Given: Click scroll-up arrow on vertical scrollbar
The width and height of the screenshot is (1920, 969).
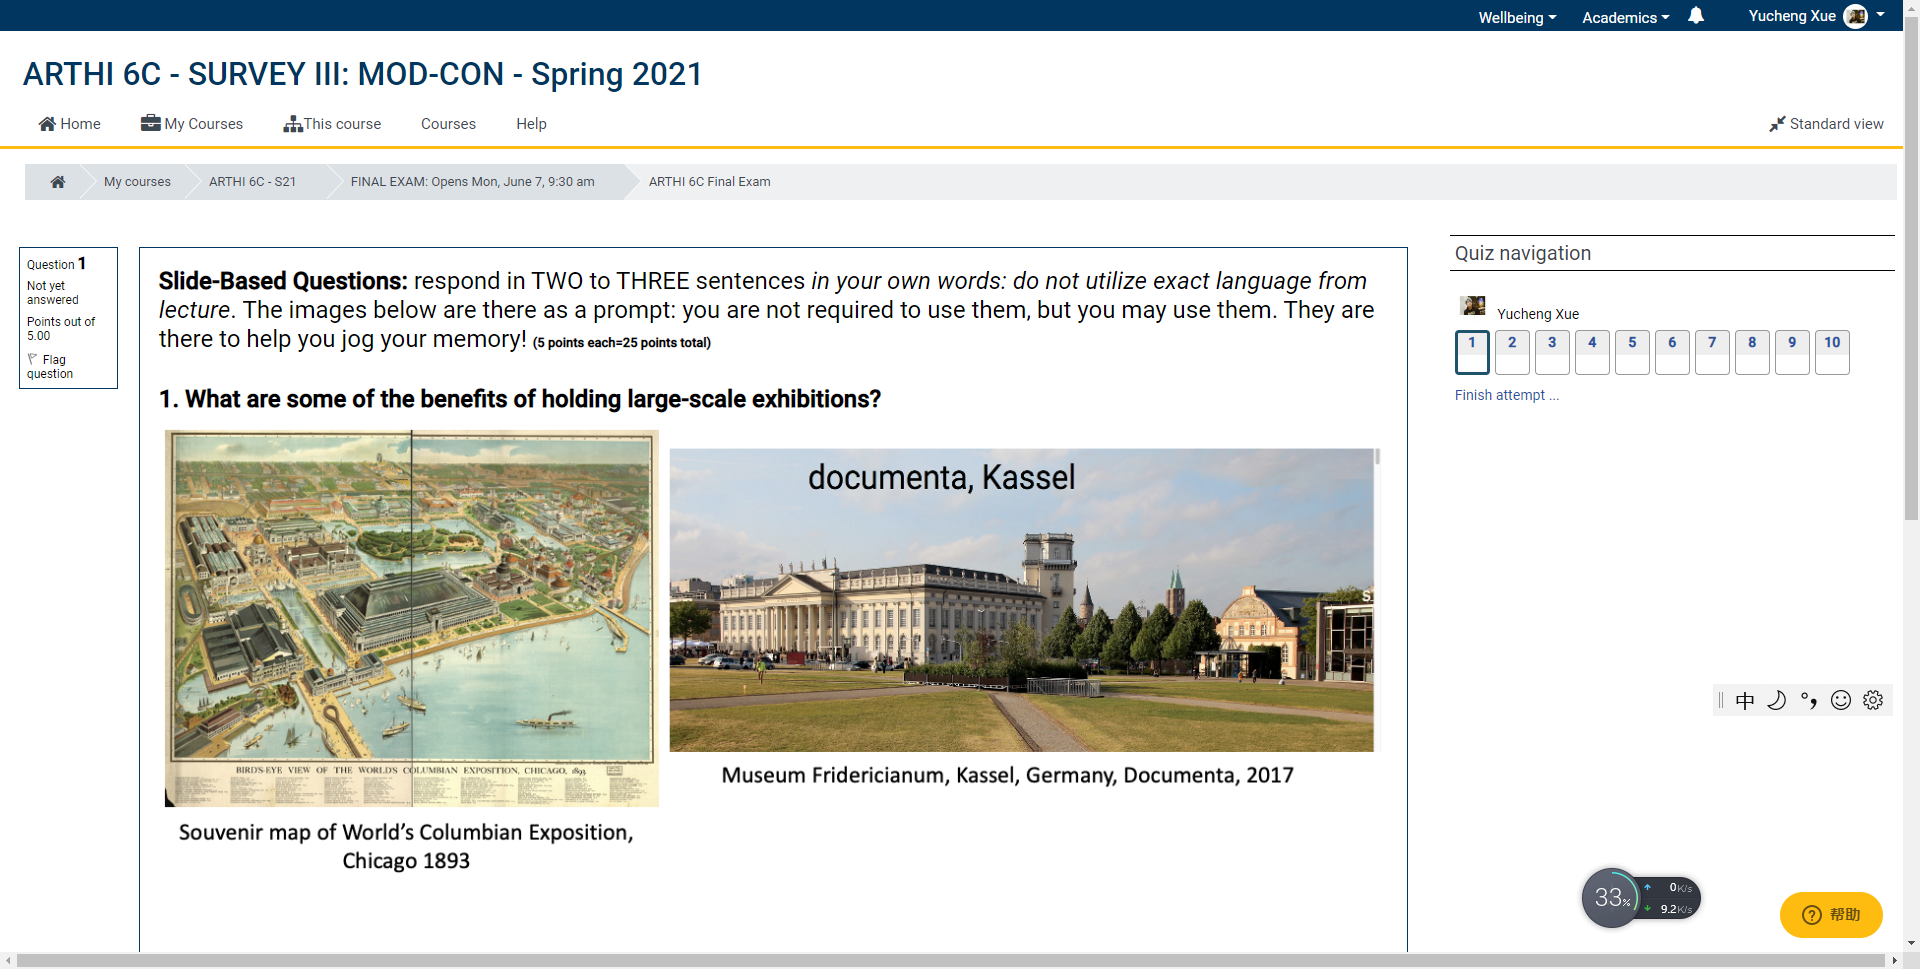Looking at the screenshot, I should click(x=1911, y=6).
